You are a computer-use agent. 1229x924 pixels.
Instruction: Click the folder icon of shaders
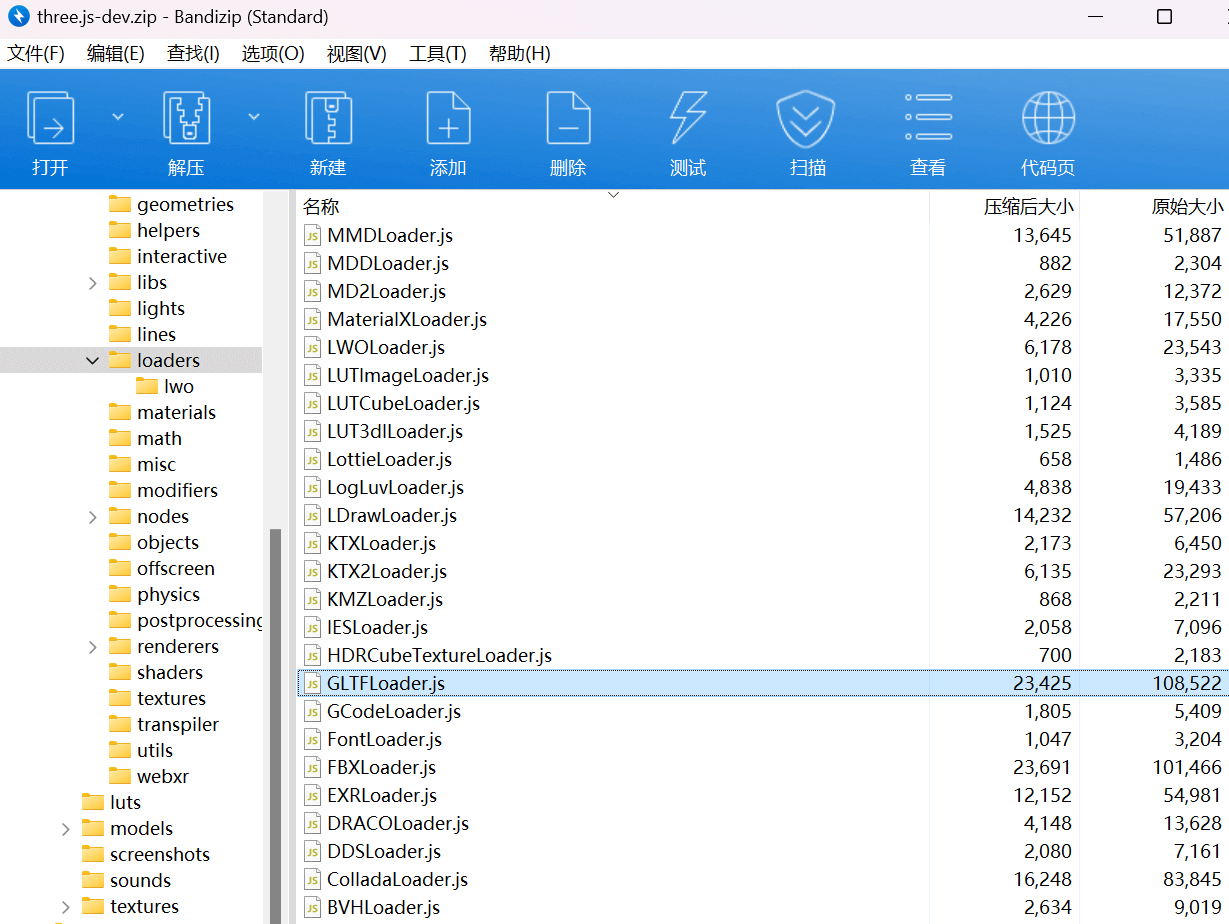(x=120, y=672)
